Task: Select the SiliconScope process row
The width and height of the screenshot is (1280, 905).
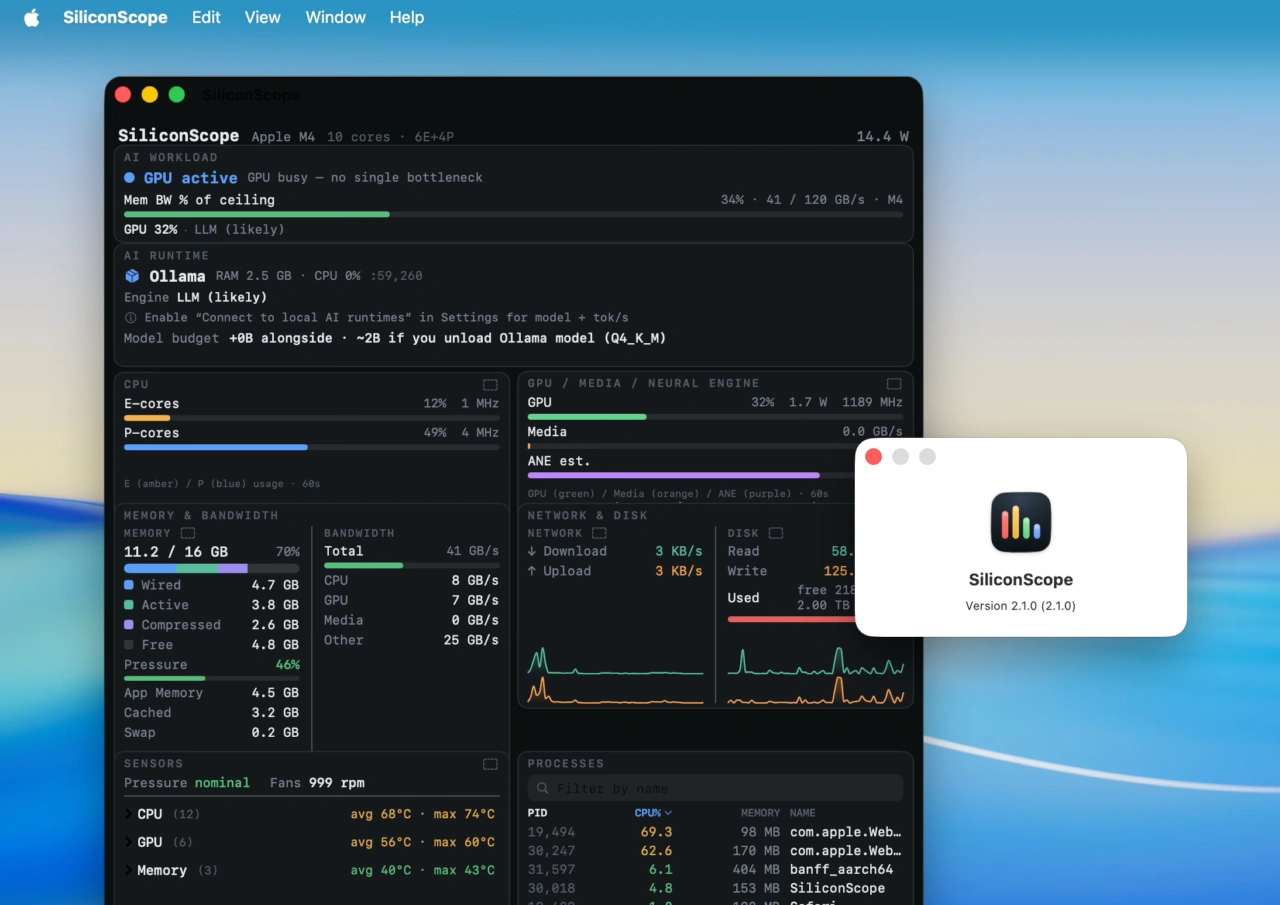Action: click(715, 888)
